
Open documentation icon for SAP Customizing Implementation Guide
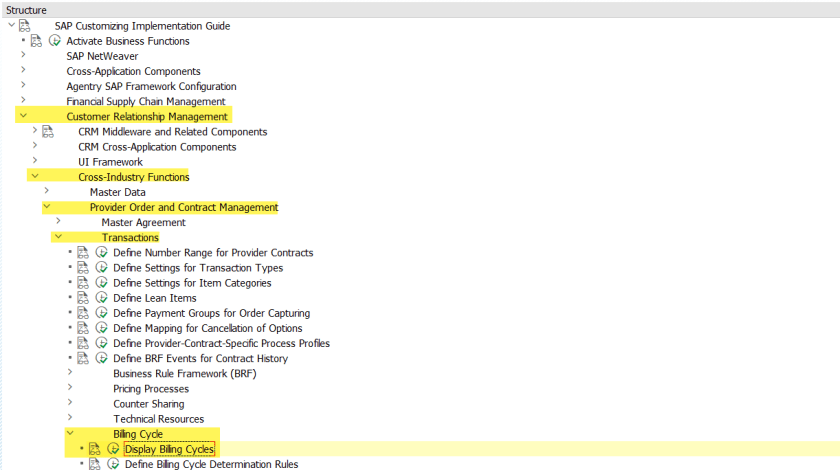pyautogui.click(x=25, y=26)
